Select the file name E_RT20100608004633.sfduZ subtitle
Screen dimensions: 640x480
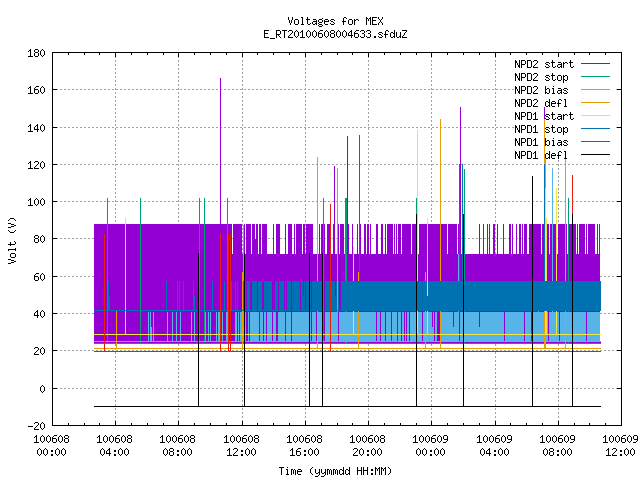click(x=335, y=34)
